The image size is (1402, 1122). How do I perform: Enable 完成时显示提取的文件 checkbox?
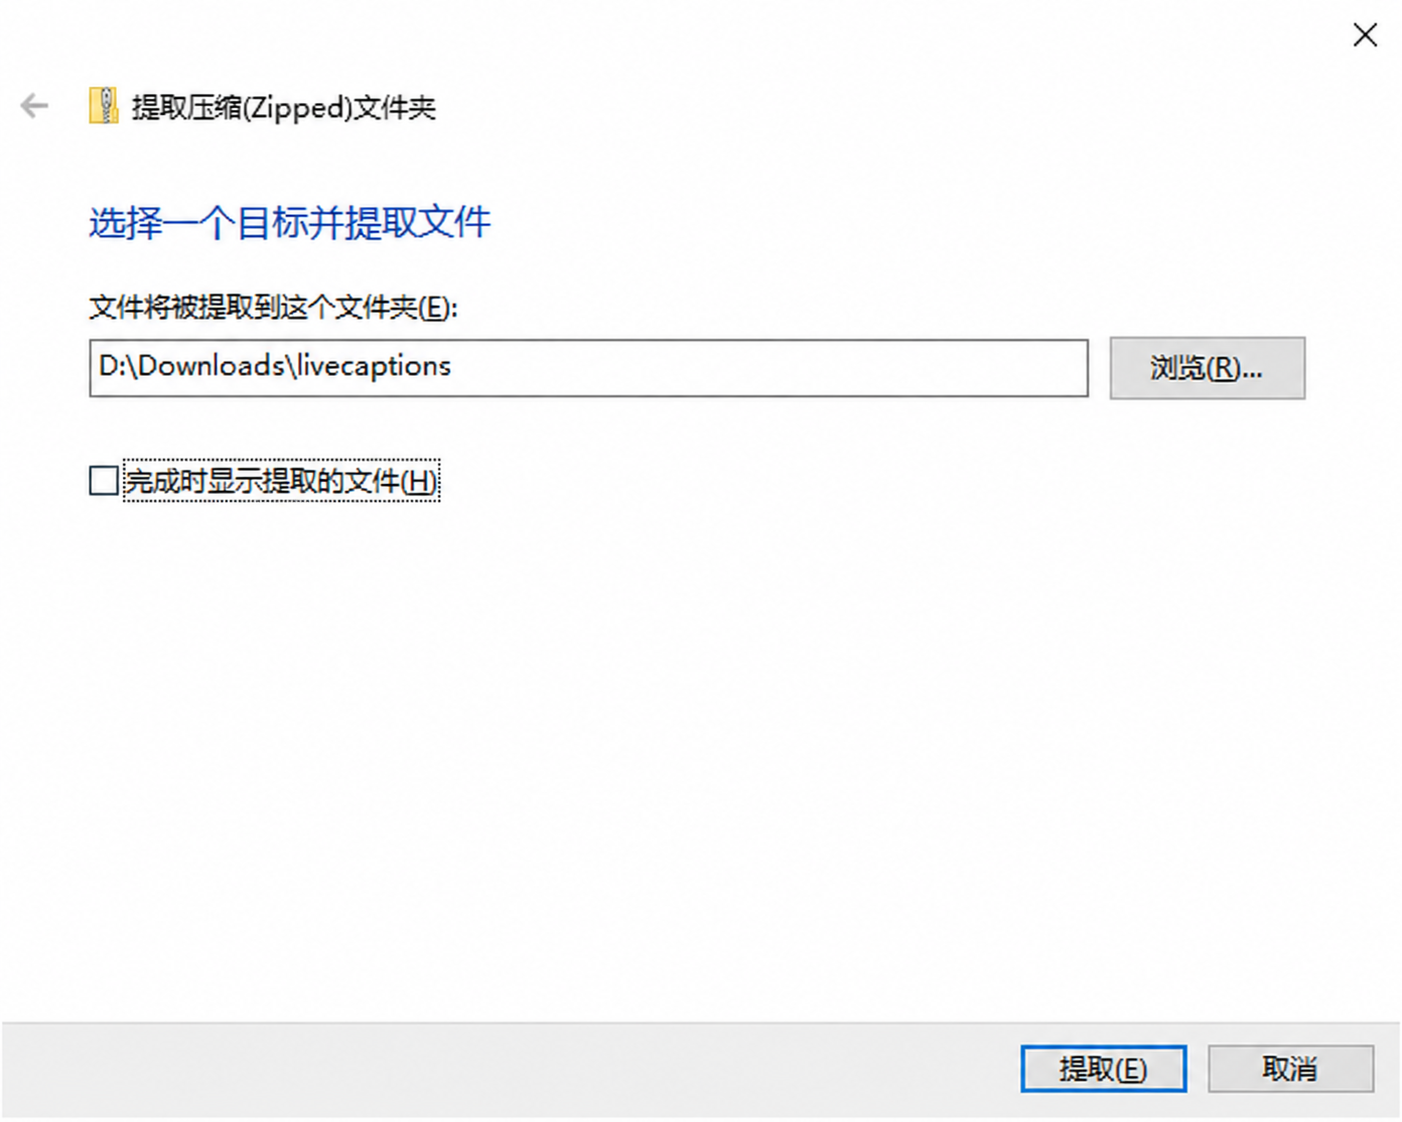pyautogui.click(x=103, y=481)
